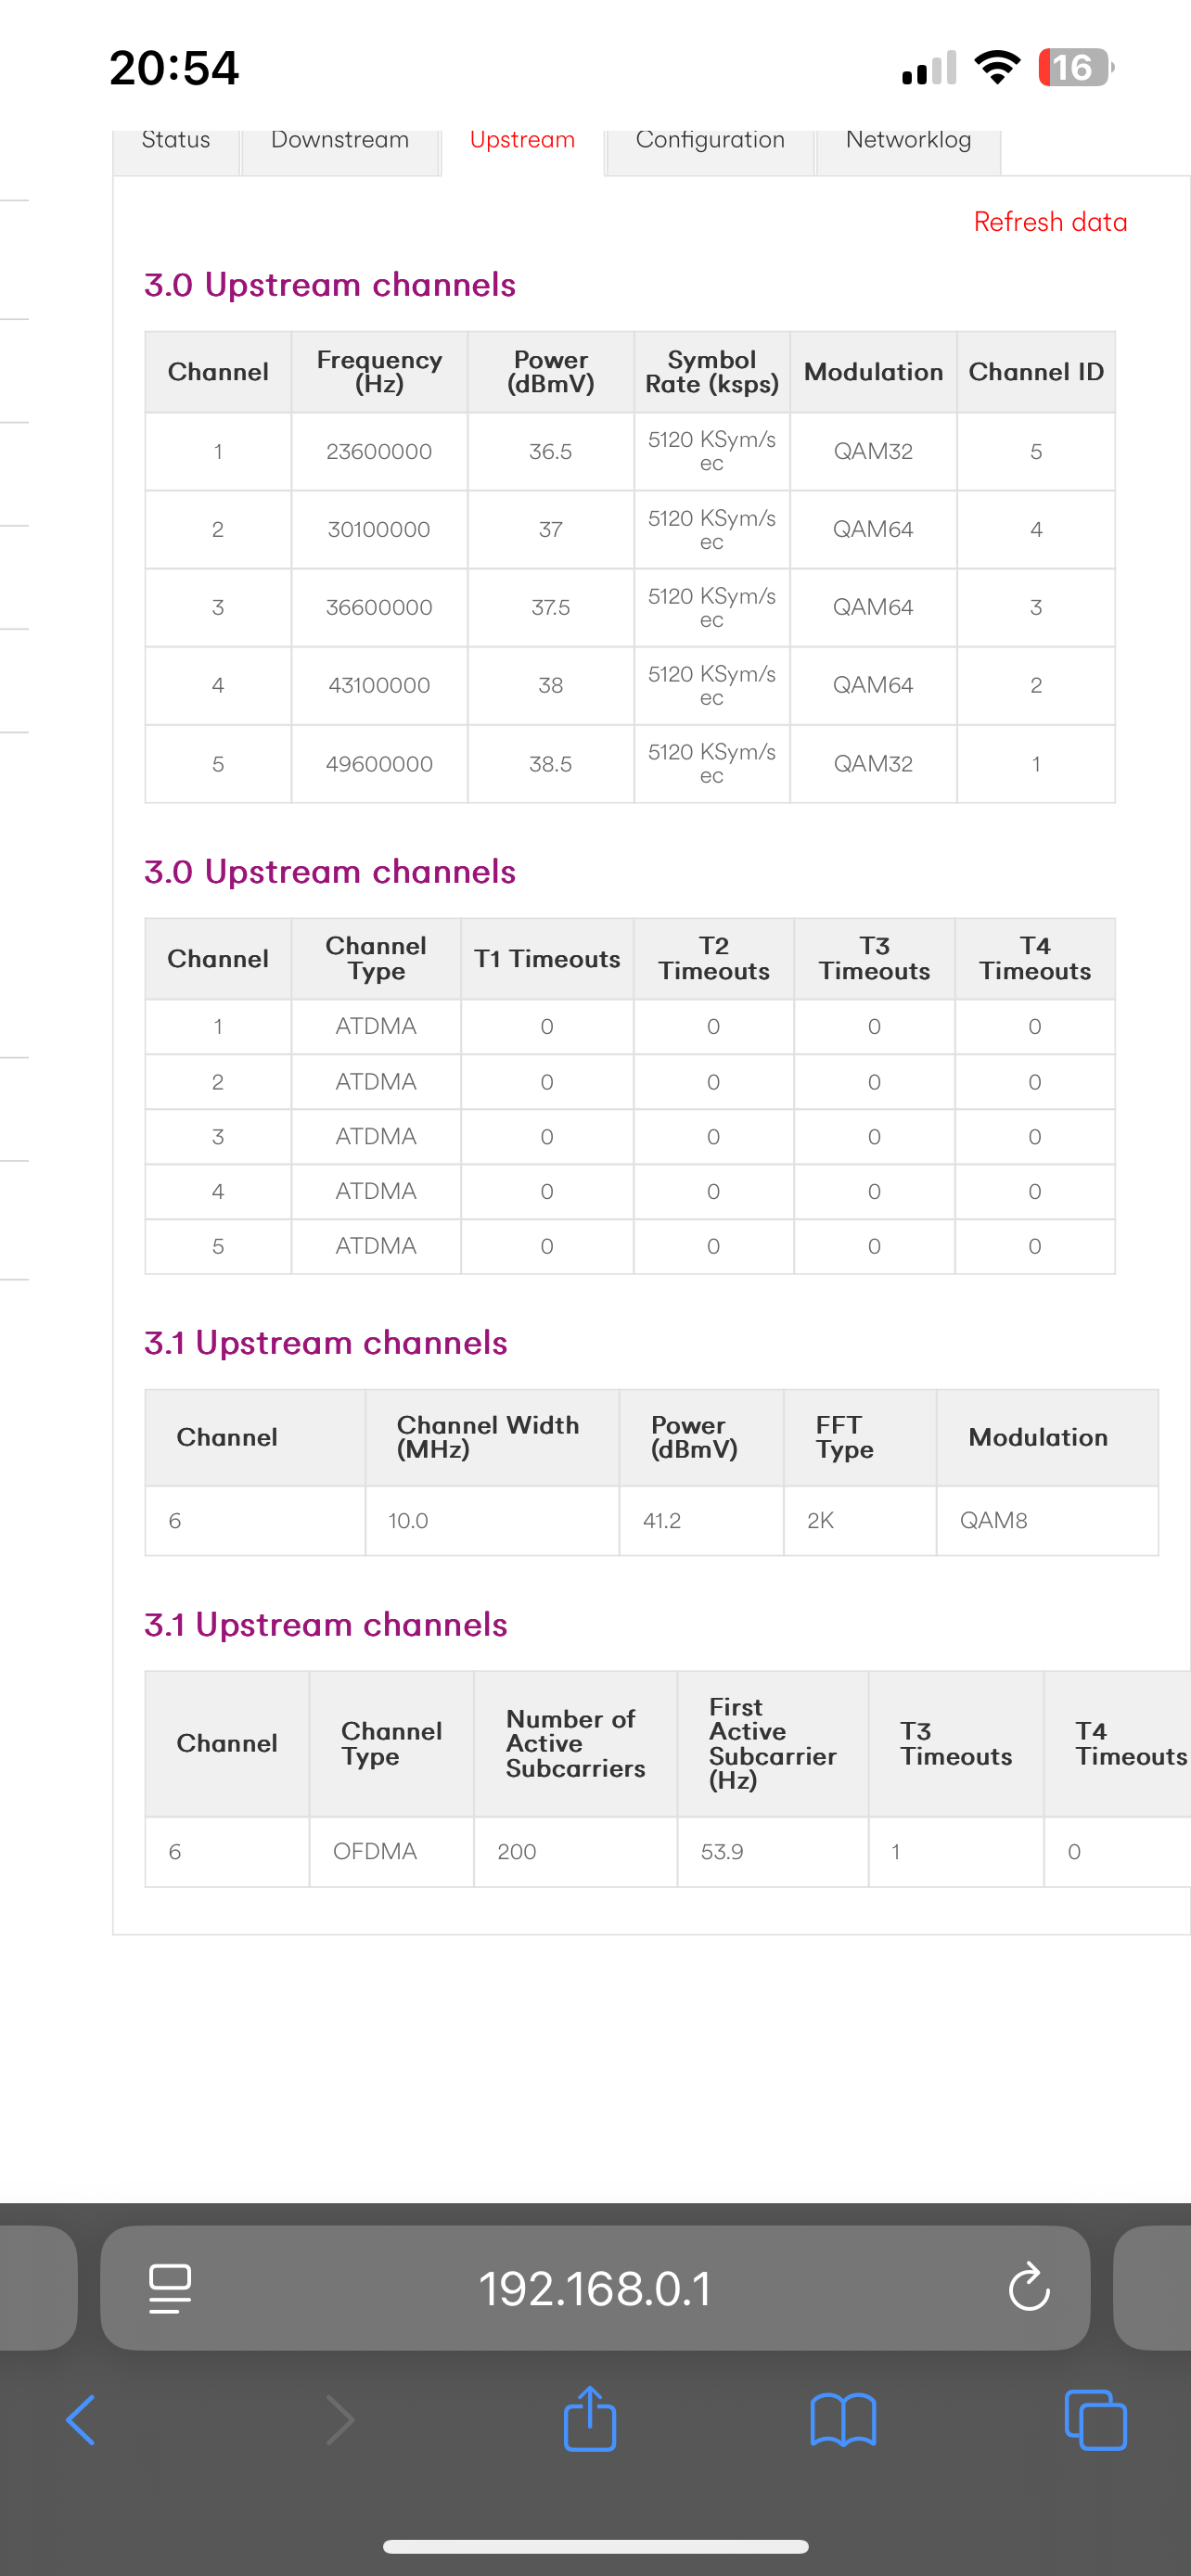Tap the Wi-Fi status icon

click(x=997, y=67)
